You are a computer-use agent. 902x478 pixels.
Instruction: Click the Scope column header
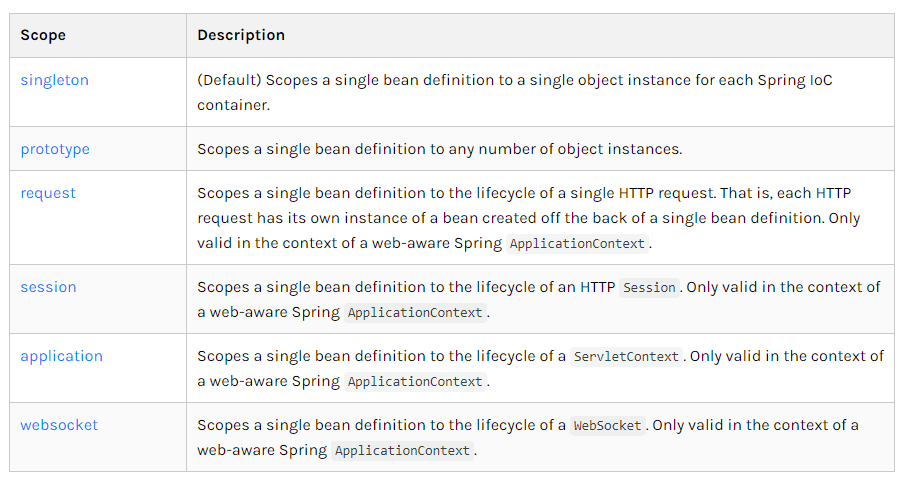(x=43, y=35)
